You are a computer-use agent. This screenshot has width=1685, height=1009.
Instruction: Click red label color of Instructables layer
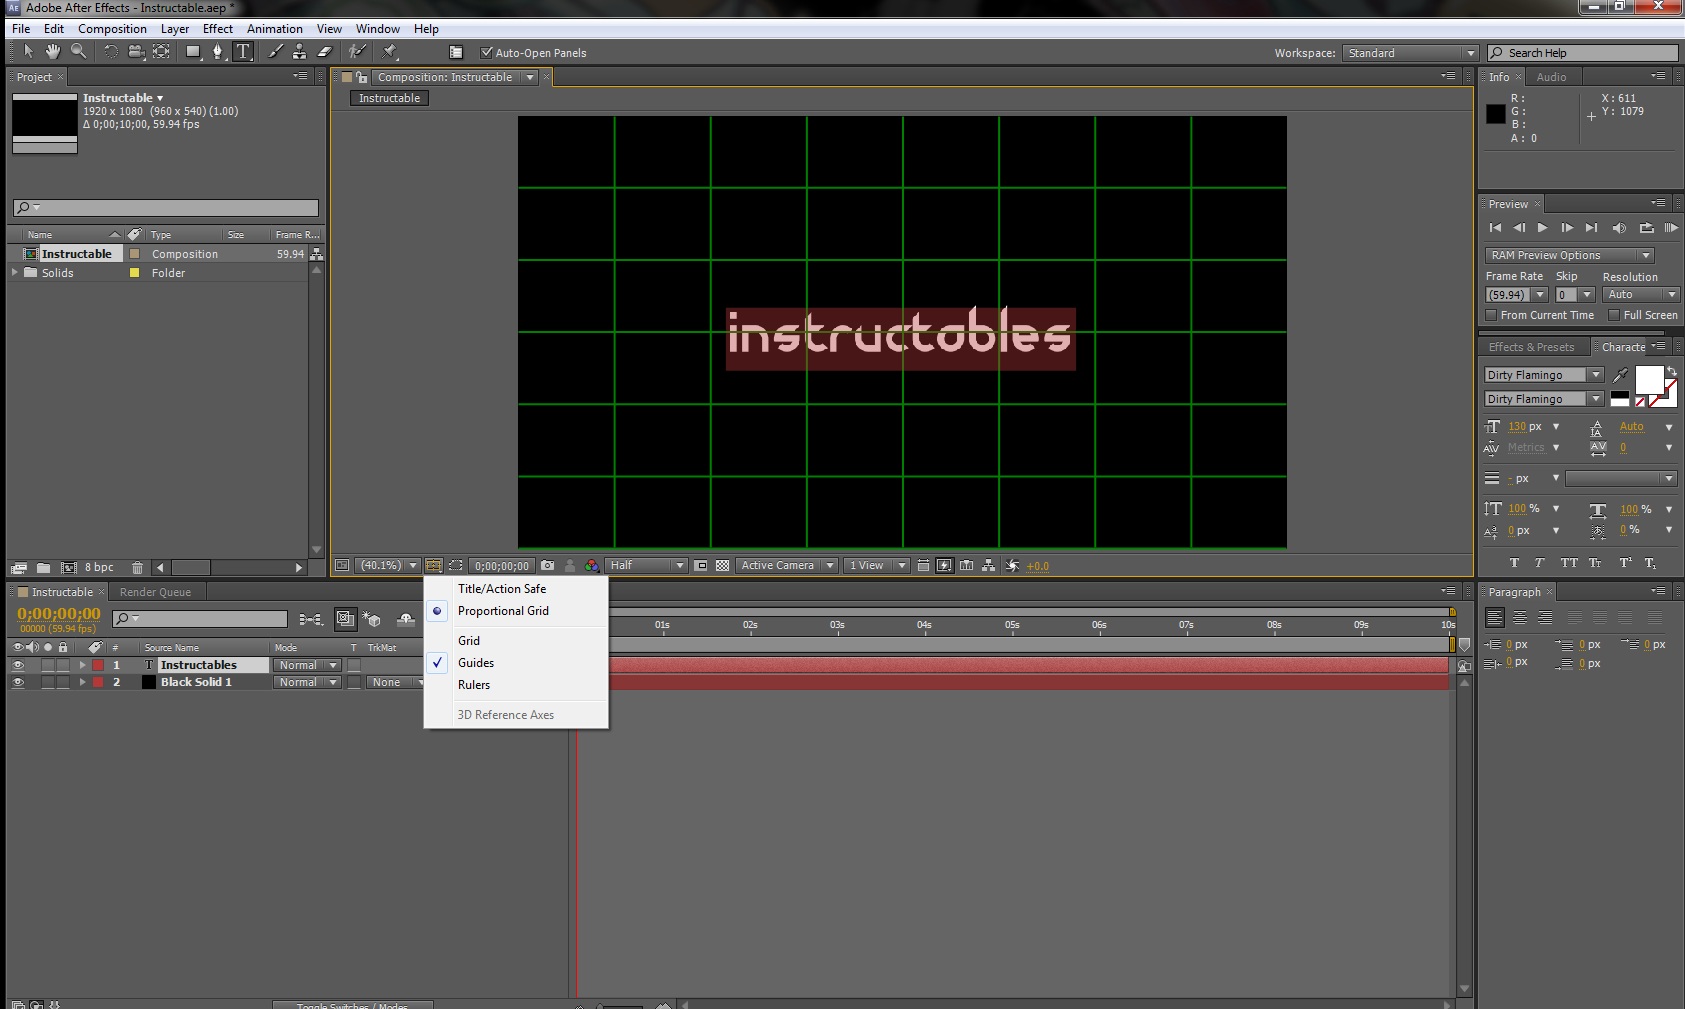[98, 665]
